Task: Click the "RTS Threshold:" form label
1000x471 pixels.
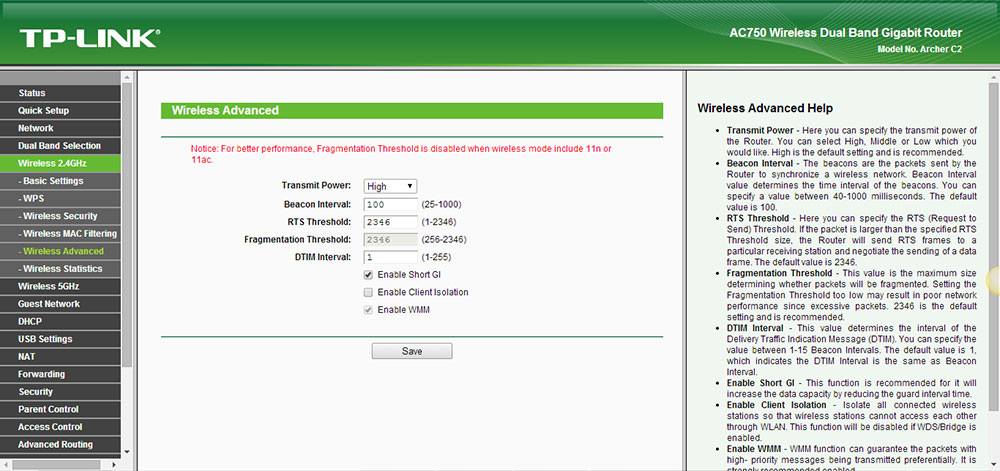Action: click(x=320, y=222)
